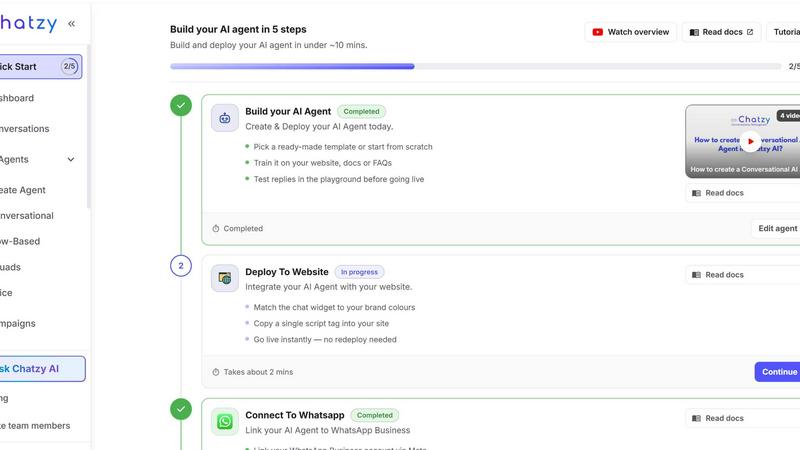
Task: Click clock icon beside Takes about 2 mins
Action: tap(216, 372)
